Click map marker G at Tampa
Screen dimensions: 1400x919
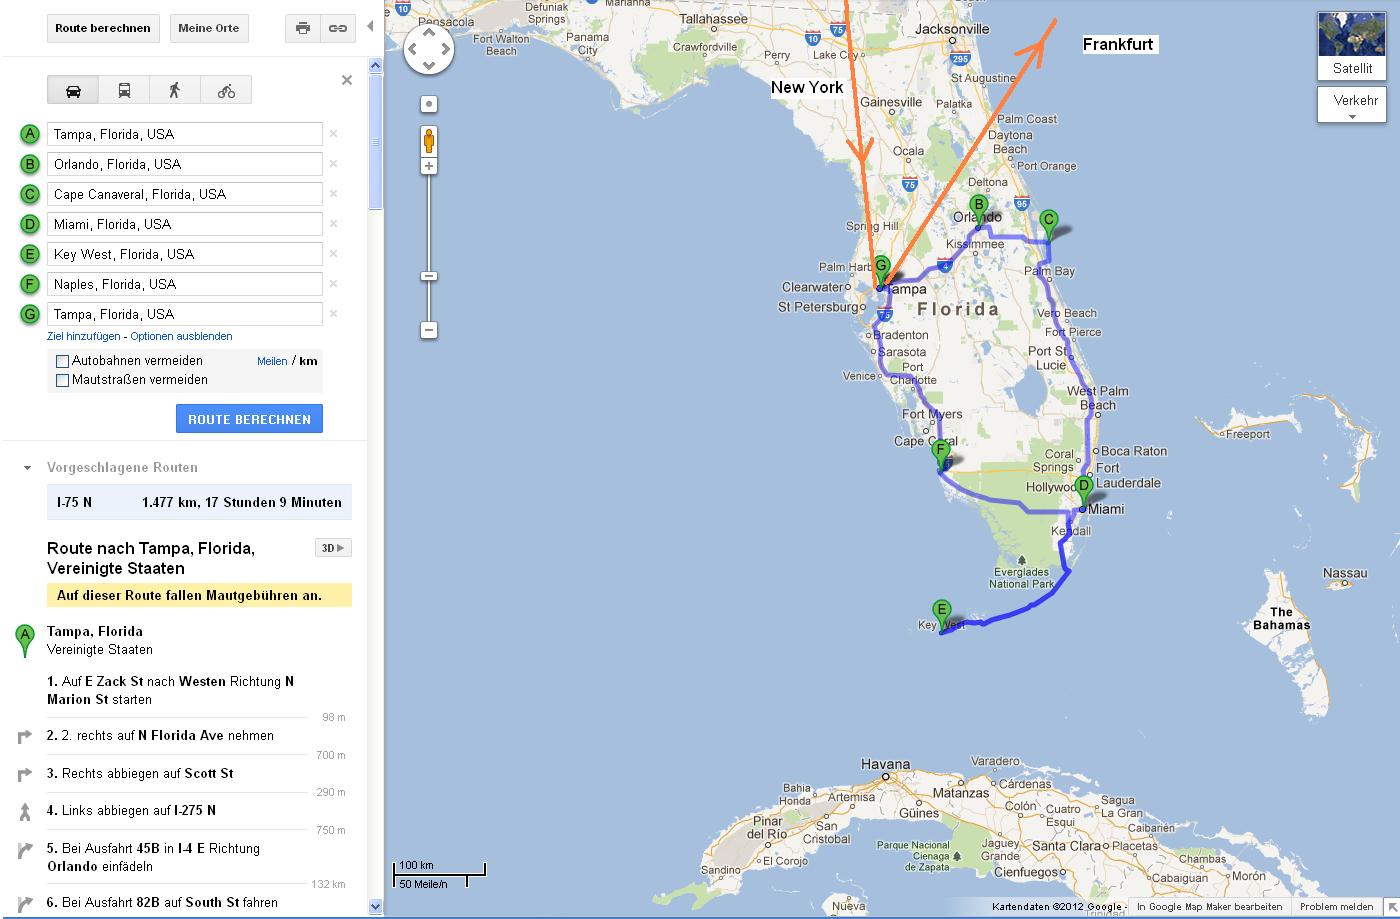881,271
